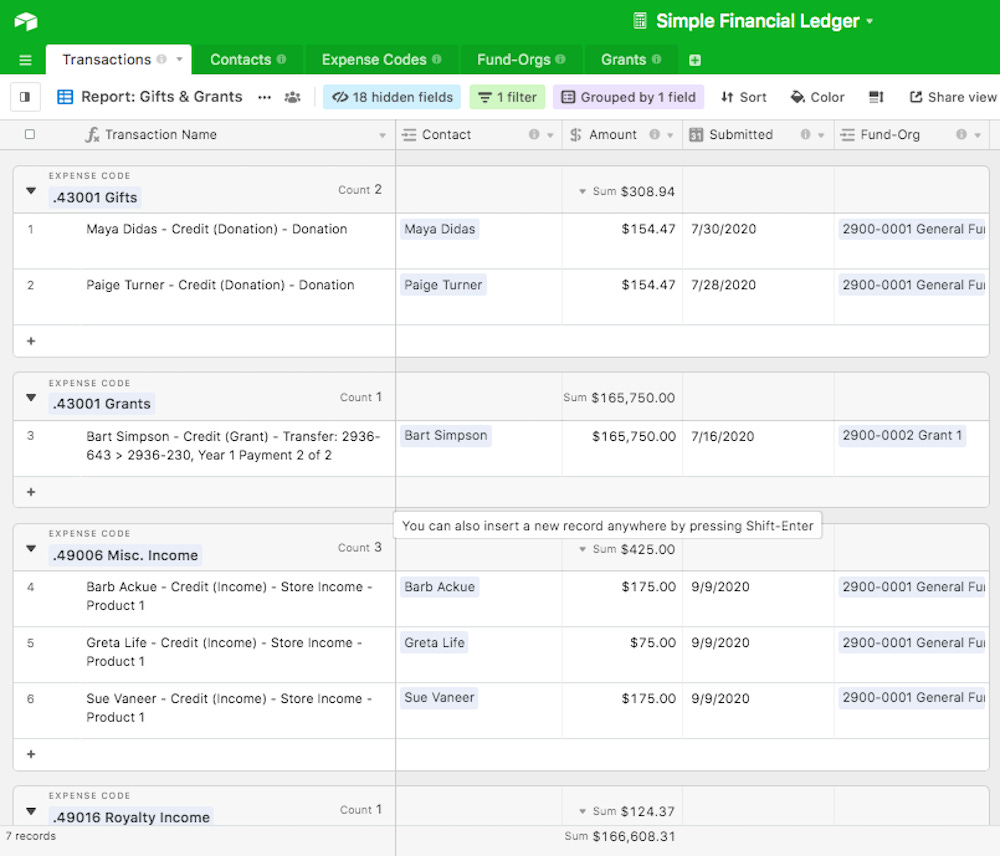This screenshot has height=856, width=1000.
Task: Add record in .43001 Gifts group
Action: (x=31, y=341)
